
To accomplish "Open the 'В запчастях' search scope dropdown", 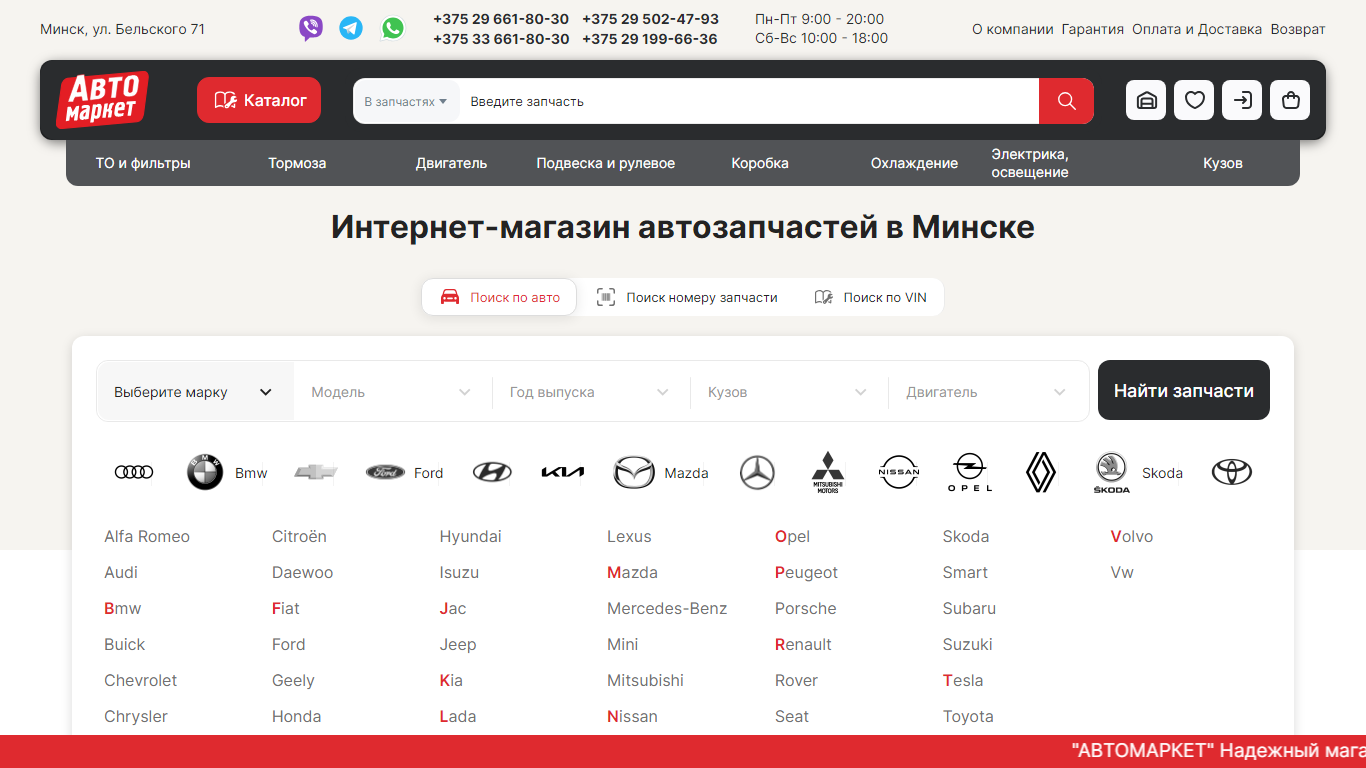I will point(406,101).
